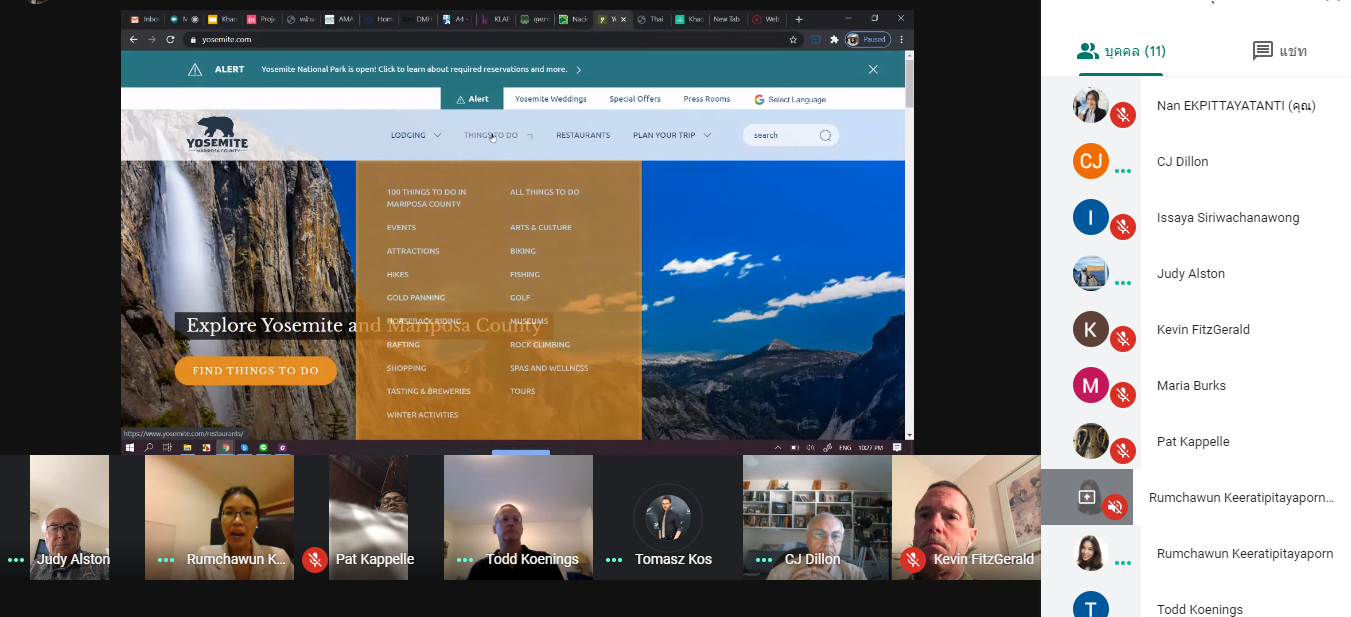Open the Special Offers link
1351x617 pixels.
pos(635,99)
